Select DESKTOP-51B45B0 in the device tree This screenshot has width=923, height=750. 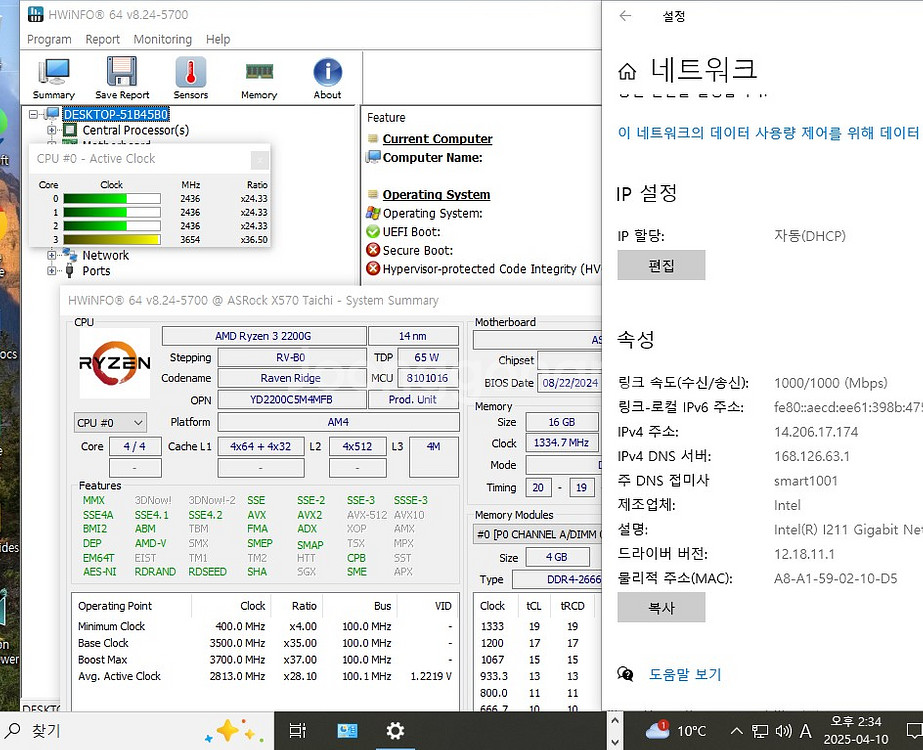[116, 114]
